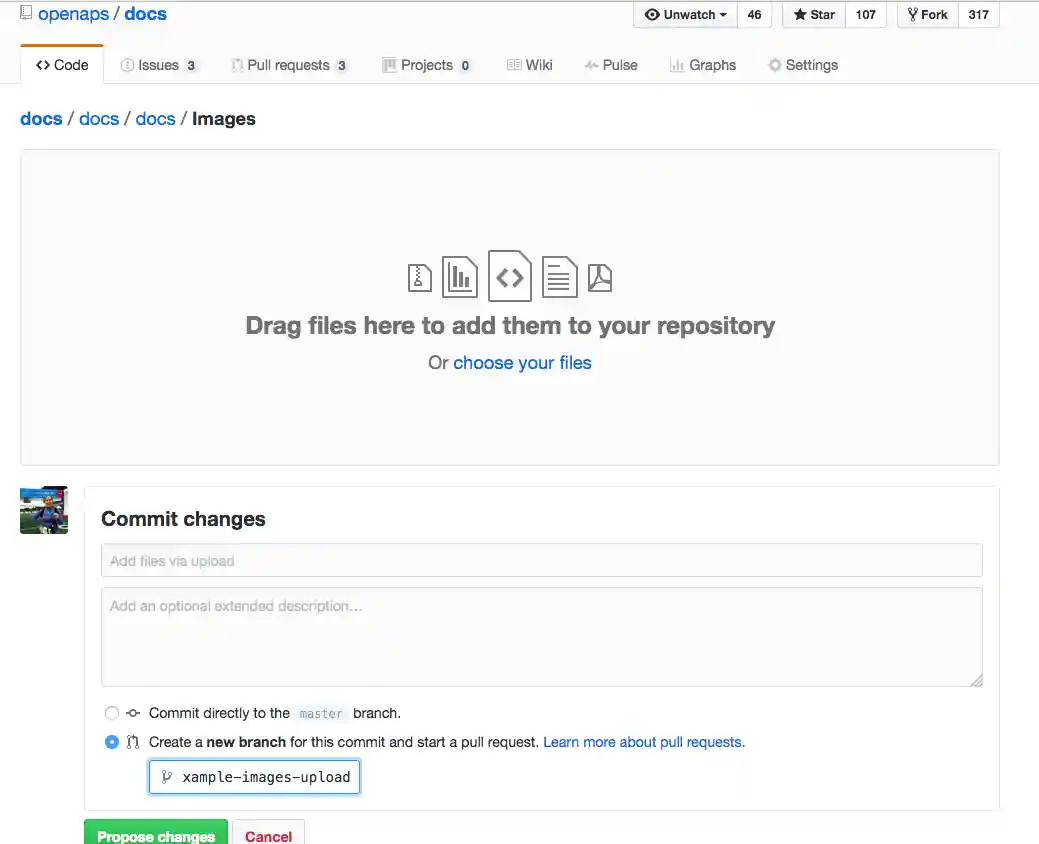The height and width of the screenshot is (844, 1039).
Task: Open the Pulse tab
Action: point(611,64)
